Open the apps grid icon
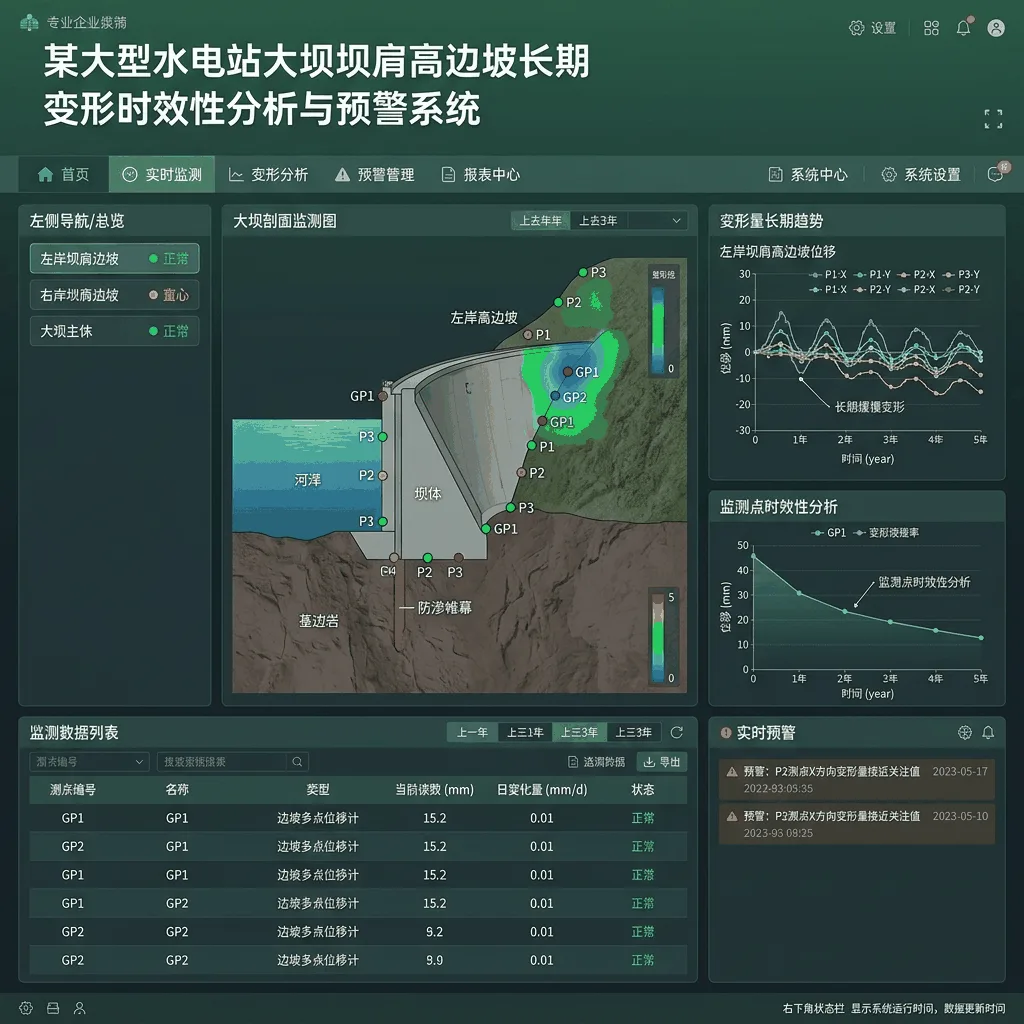The image size is (1024, 1024). click(x=931, y=28)
